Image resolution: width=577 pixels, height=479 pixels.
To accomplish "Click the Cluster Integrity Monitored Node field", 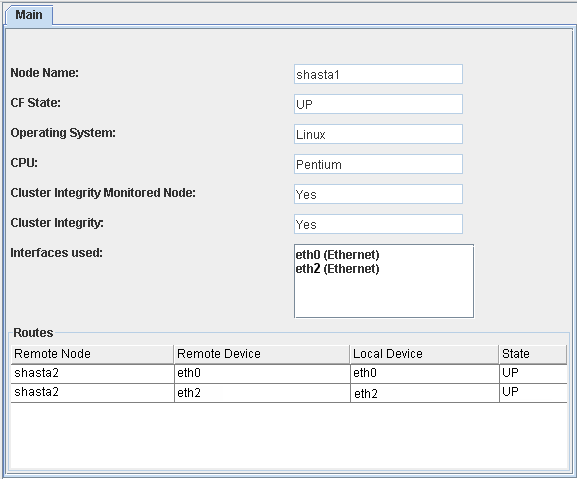I will tap(378, 194).
